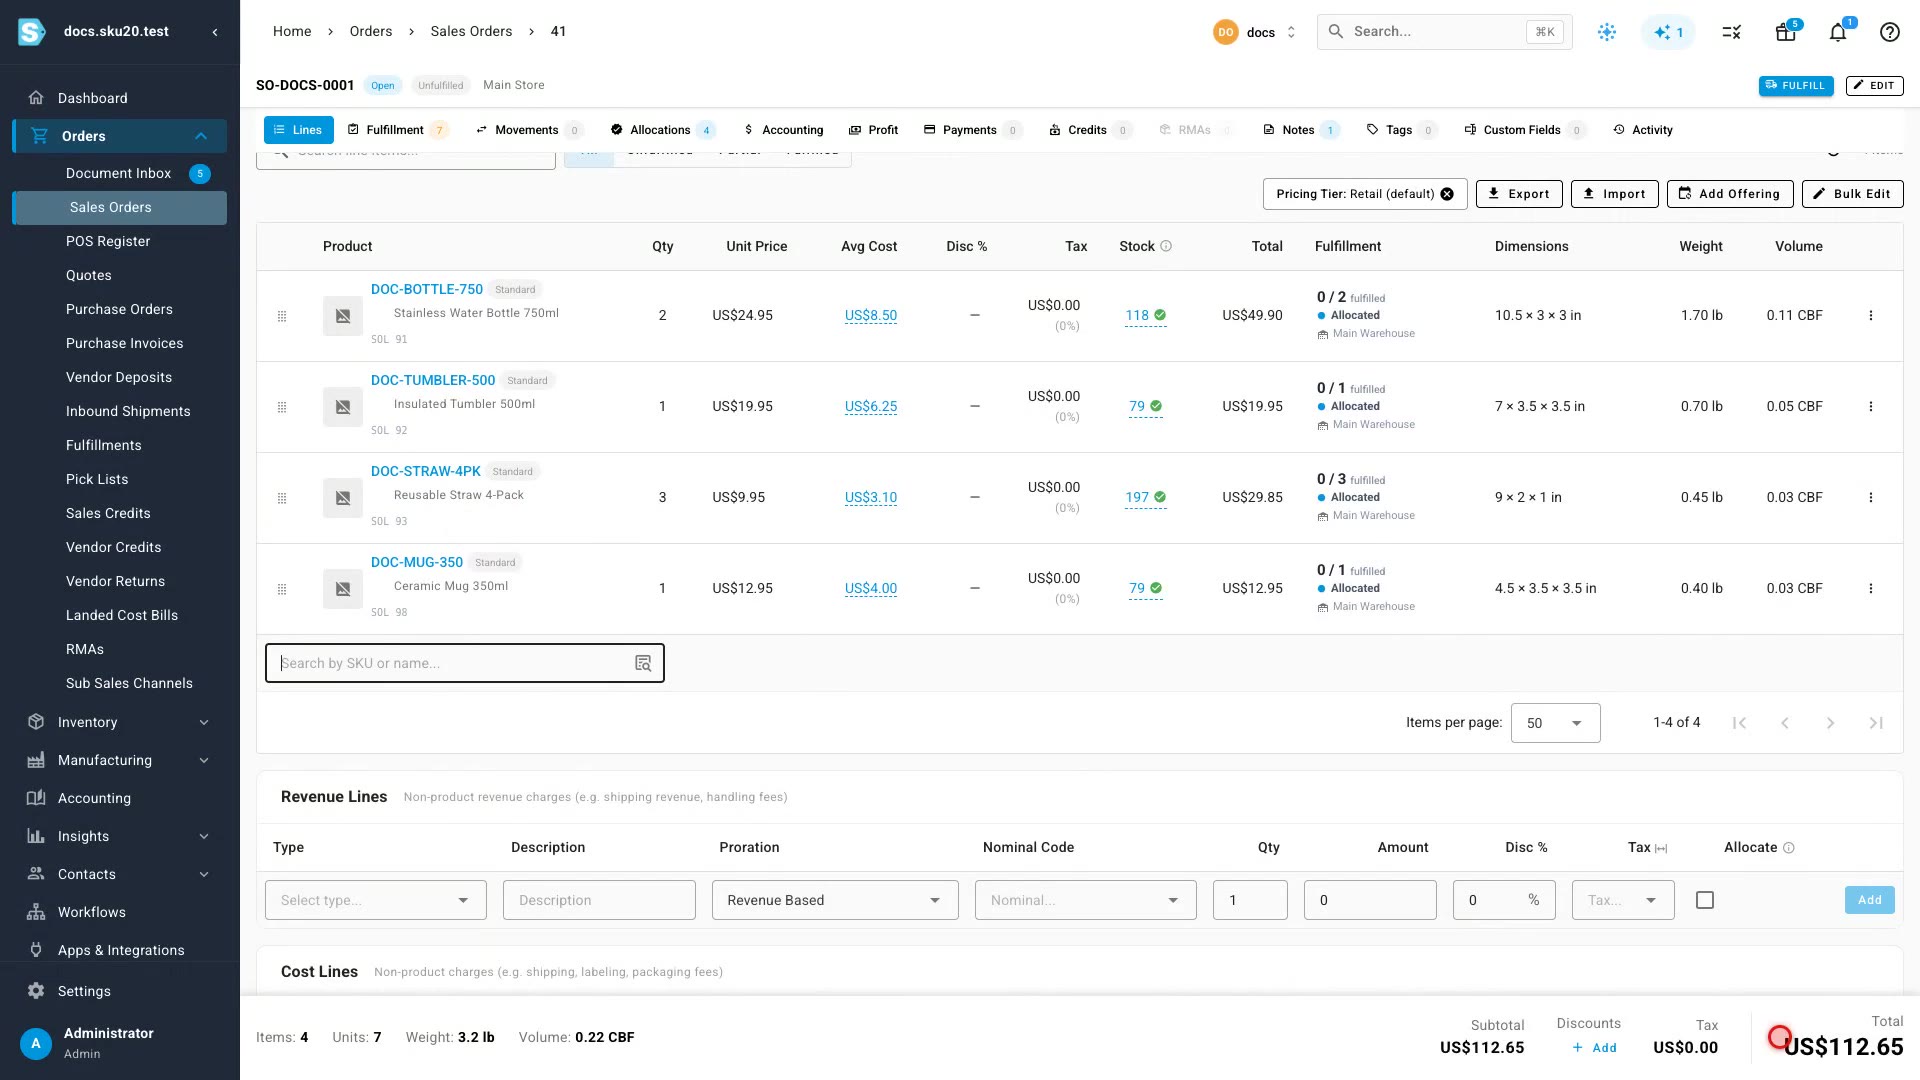Image resolution: width=1920 pixels, height=1080 pixels.
Task: Click the Stock column info icon
Action: [1166, 246]
